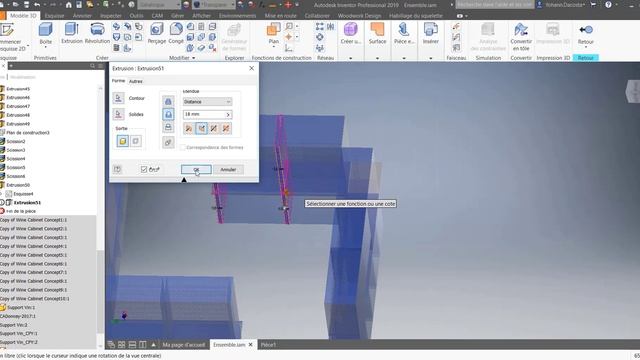The height and width of the screenshot is (360, 640).
Task: Choose Solid output in Sortie
Action: [x=122, y=141]
